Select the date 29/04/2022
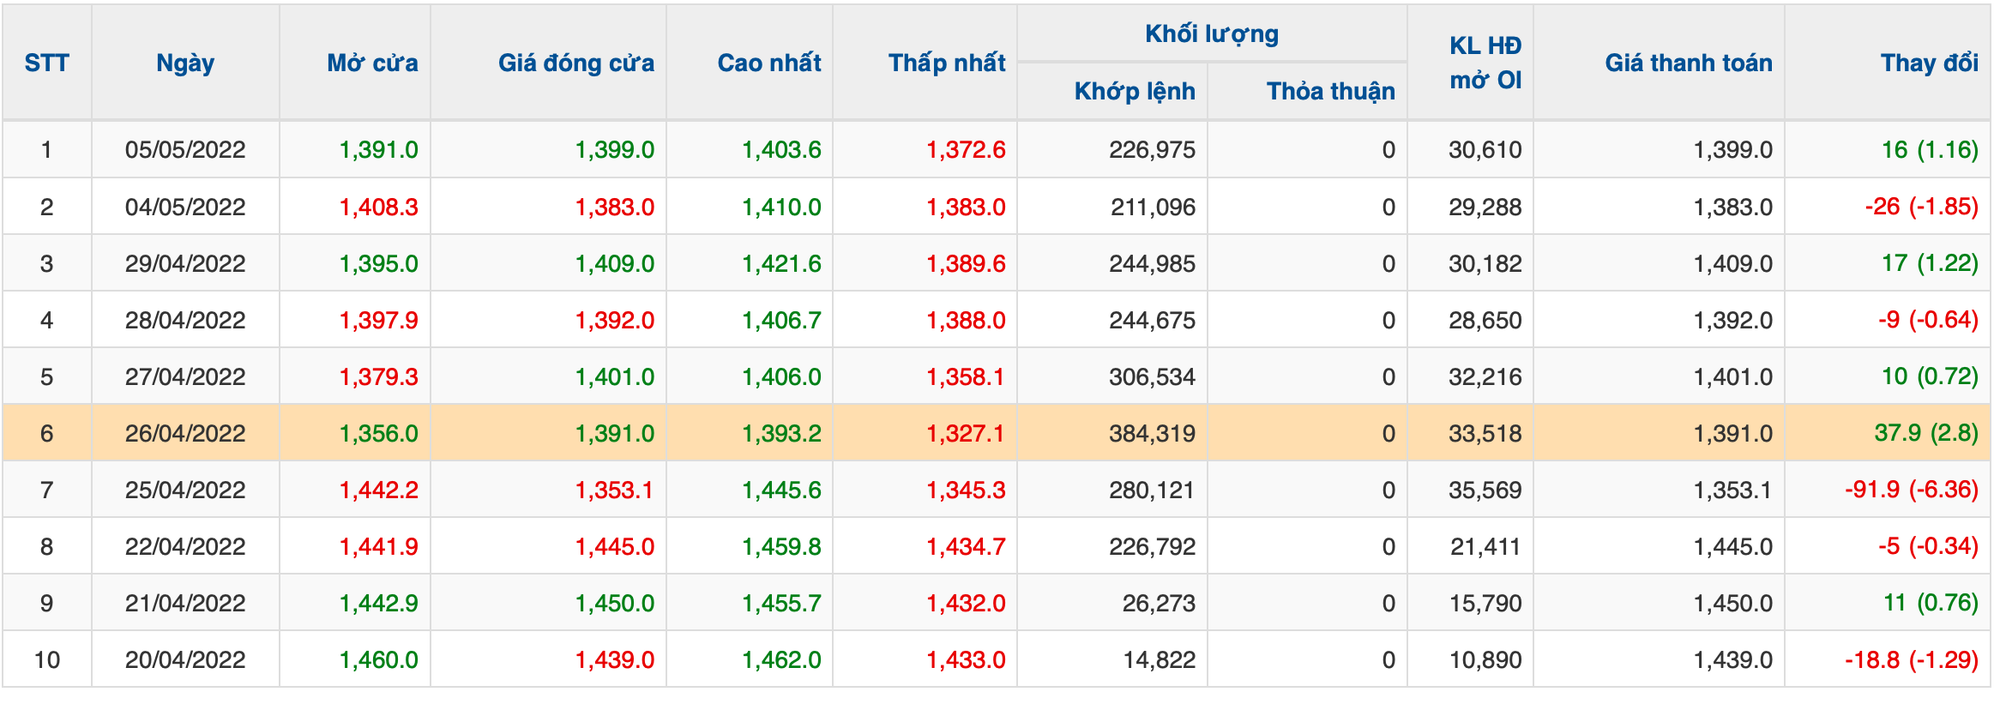The image size is (2000, 722). [185, 264]
